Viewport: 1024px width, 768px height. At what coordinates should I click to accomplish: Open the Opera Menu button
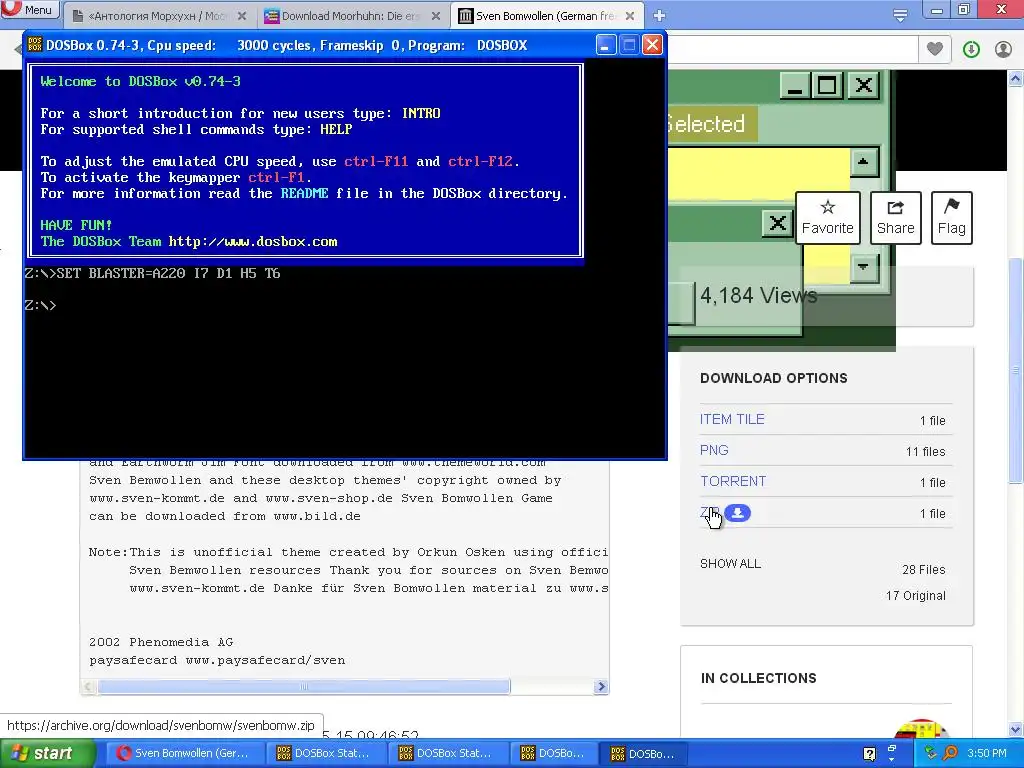tap(30, 9)
